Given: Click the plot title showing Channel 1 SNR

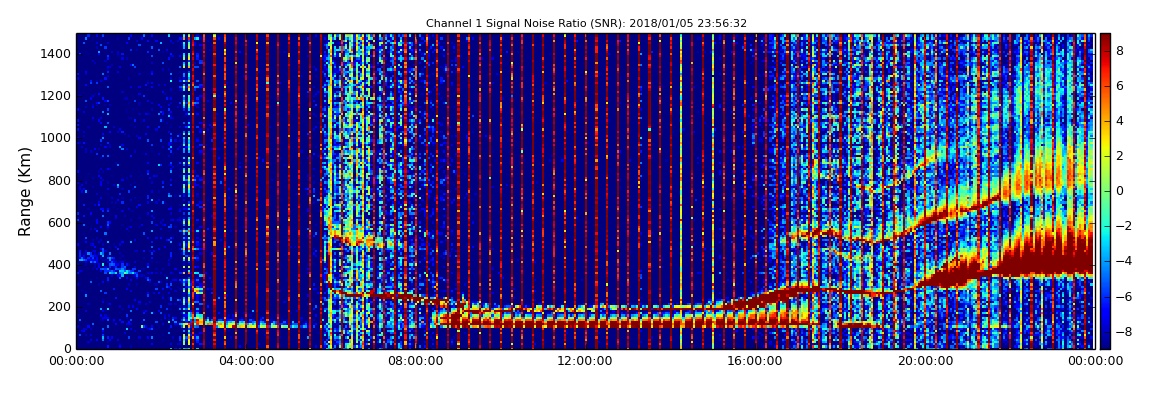Looking at the screenshot, I should [x=586, y=23].
